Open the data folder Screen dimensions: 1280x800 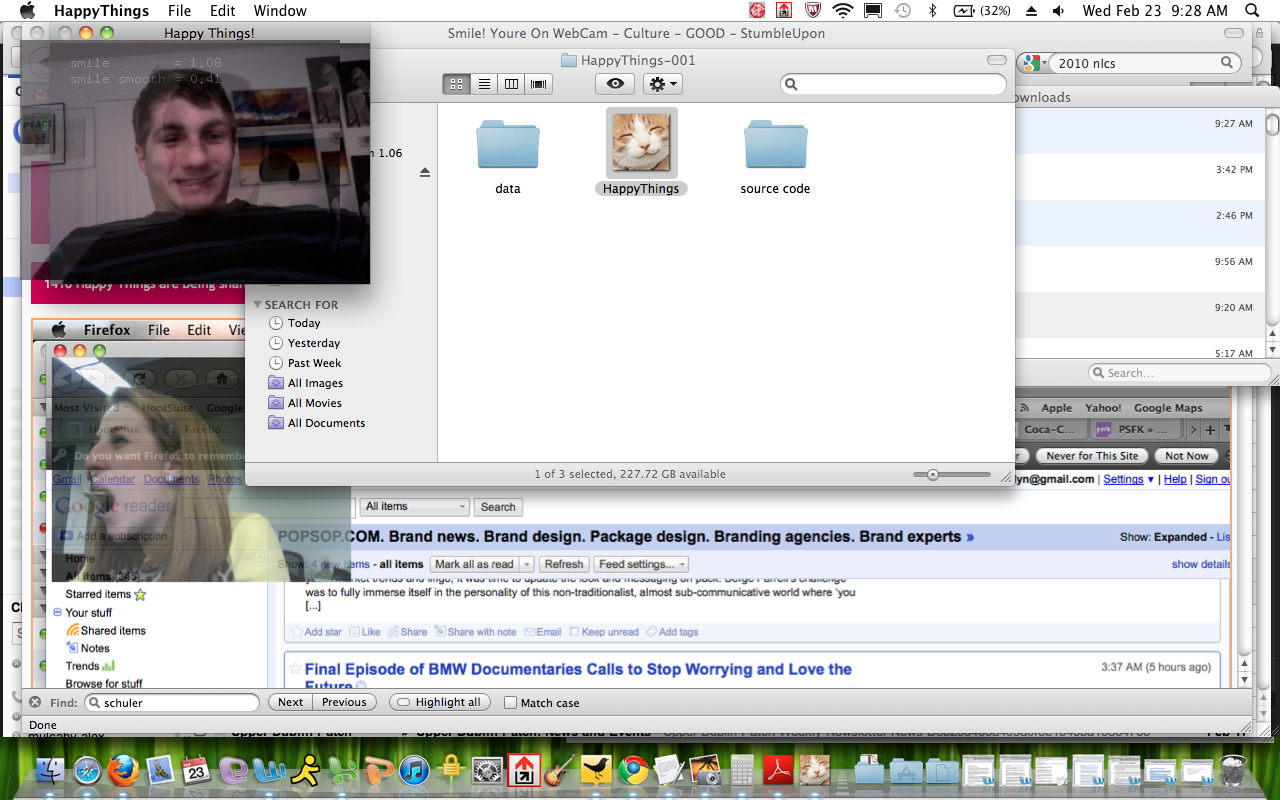pos(508,146)
